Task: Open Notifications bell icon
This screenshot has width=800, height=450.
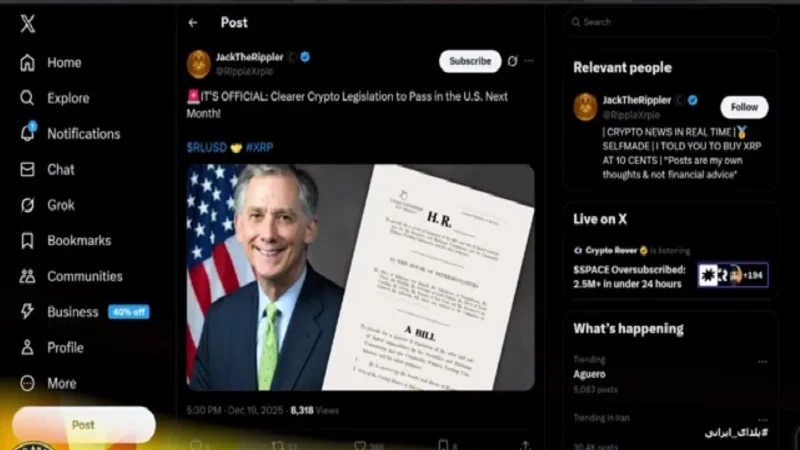Action: pos(28,133)
